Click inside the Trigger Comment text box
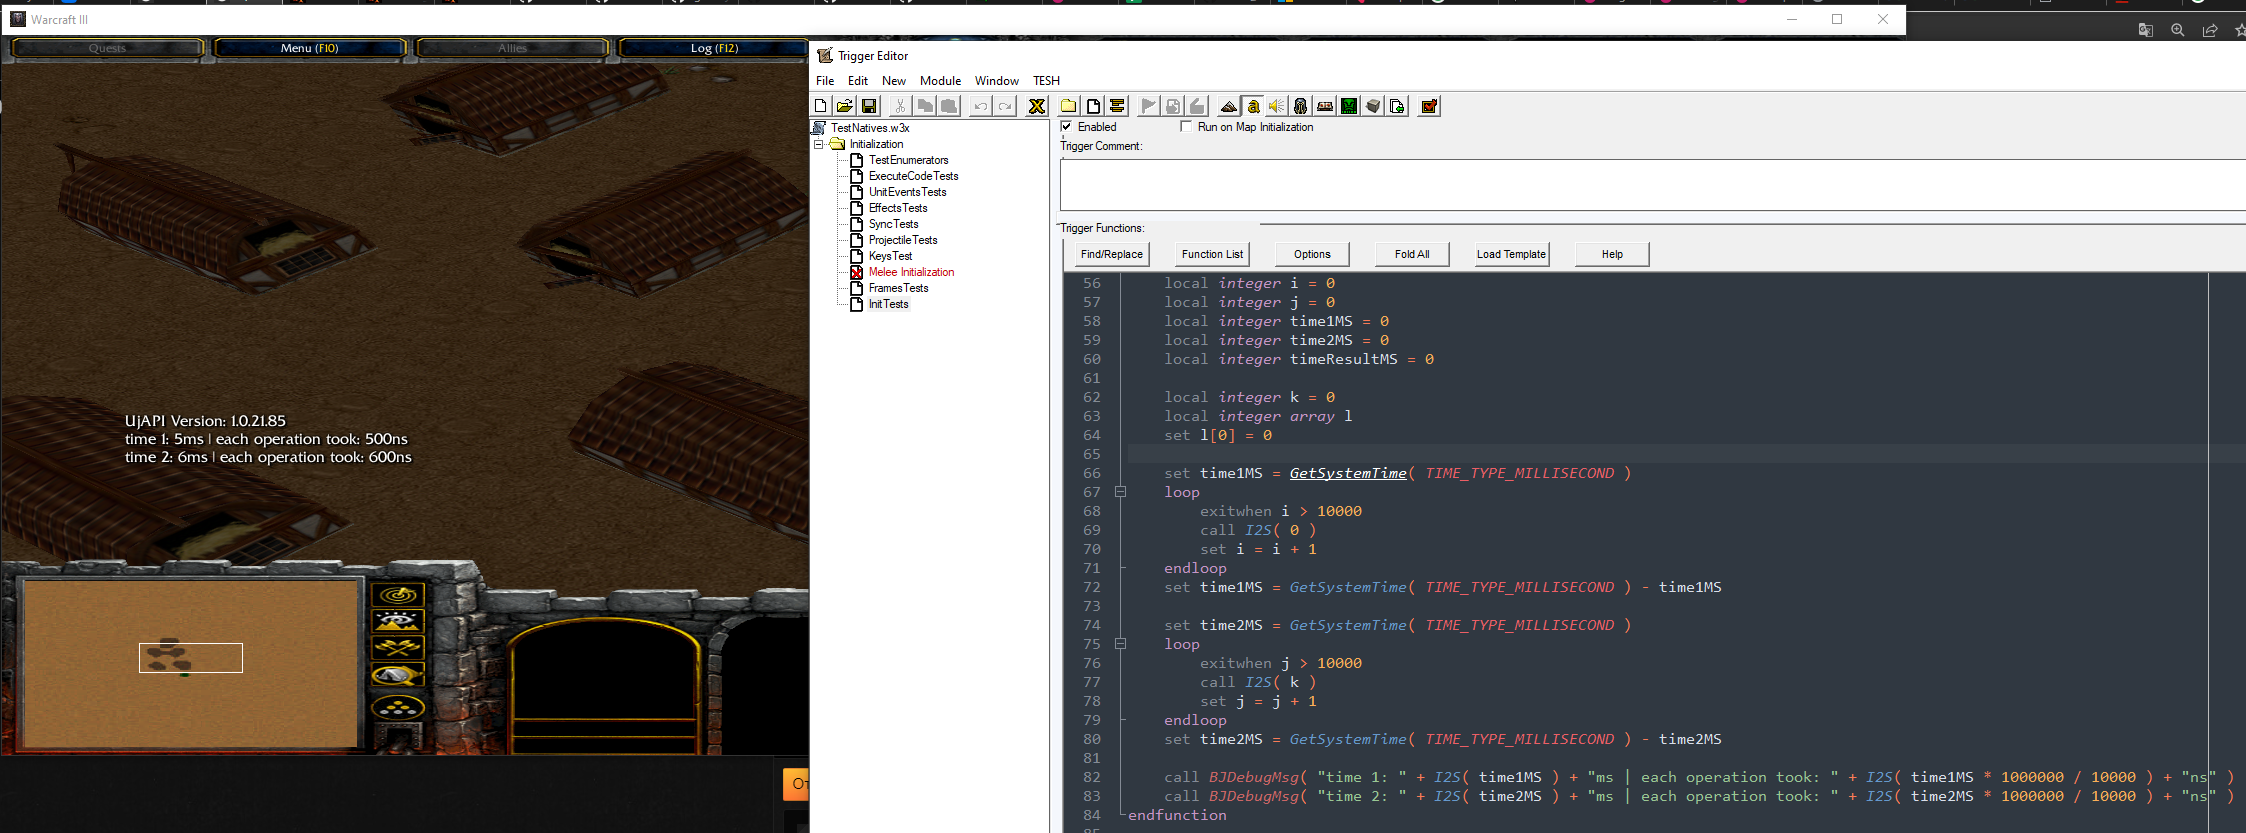The image size is (2246, 833). pos(1652,184)
